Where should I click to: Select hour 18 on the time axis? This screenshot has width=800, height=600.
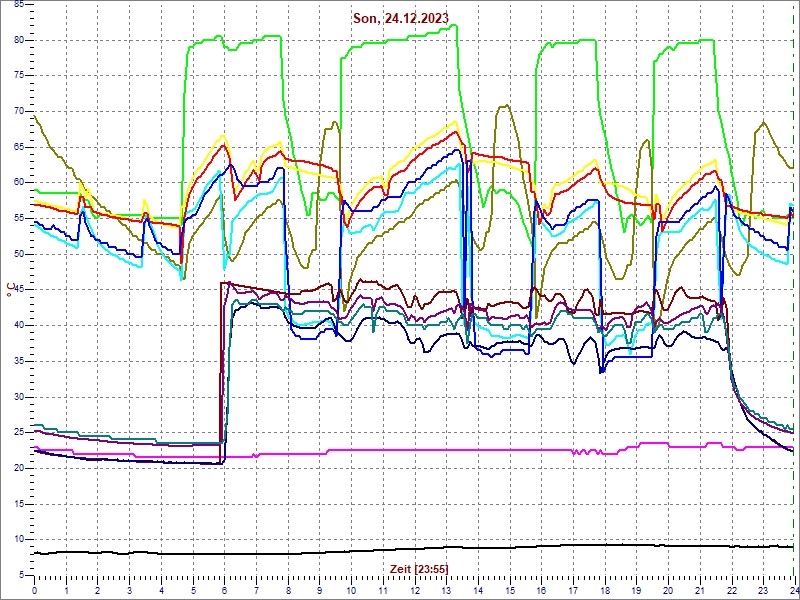pos(604,591)
